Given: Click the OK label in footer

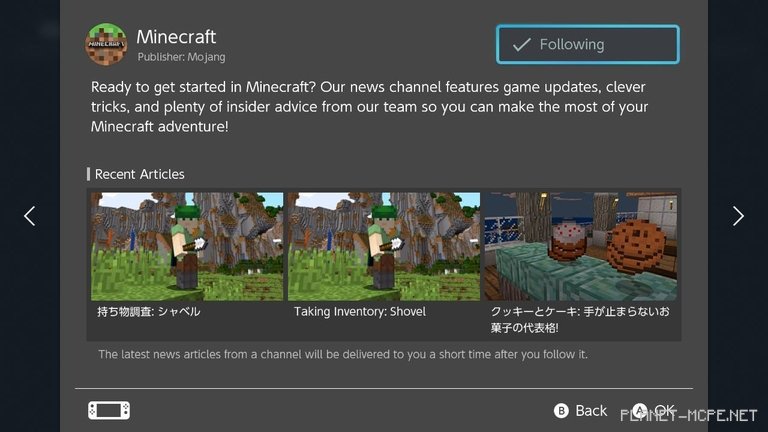Looking at the screenshot, I should point(664,410).
